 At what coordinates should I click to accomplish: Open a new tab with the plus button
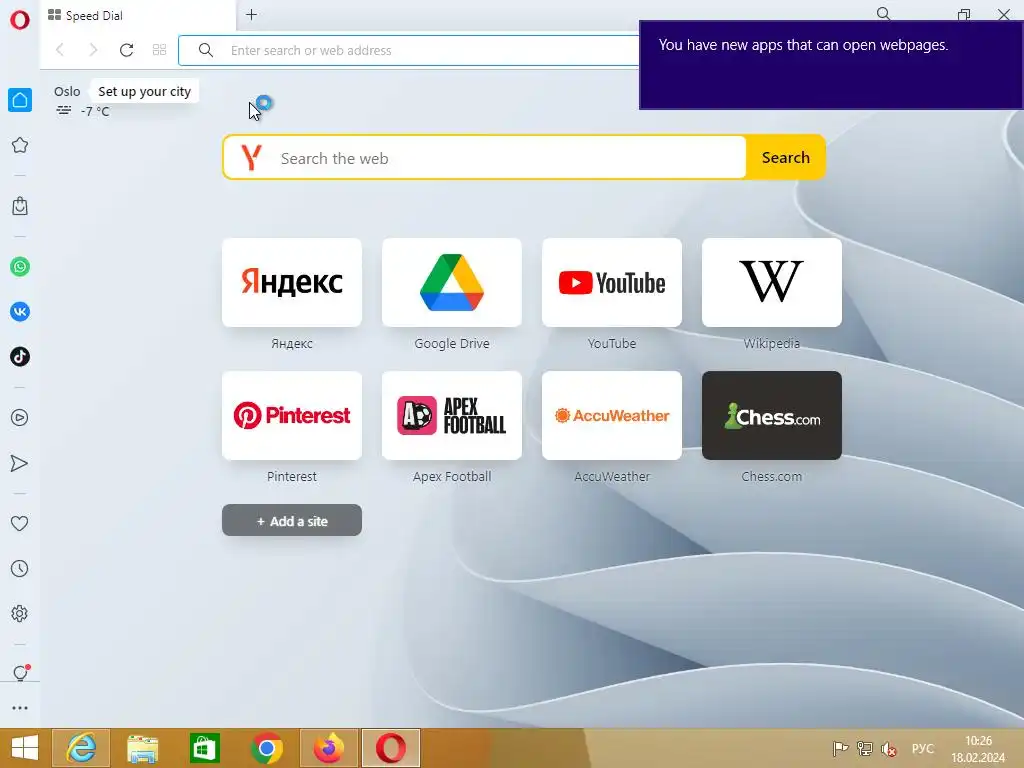(x=251, y=14)
